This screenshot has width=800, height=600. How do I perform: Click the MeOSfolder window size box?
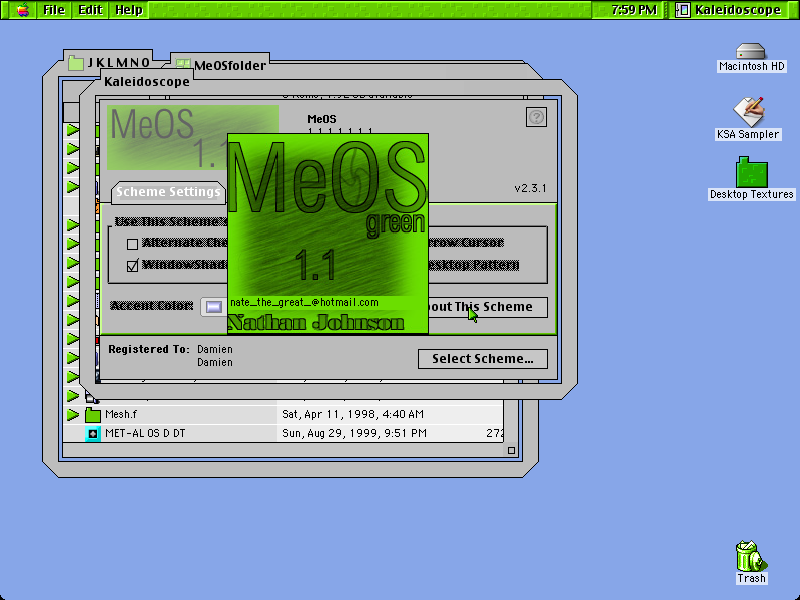(511, 450)
